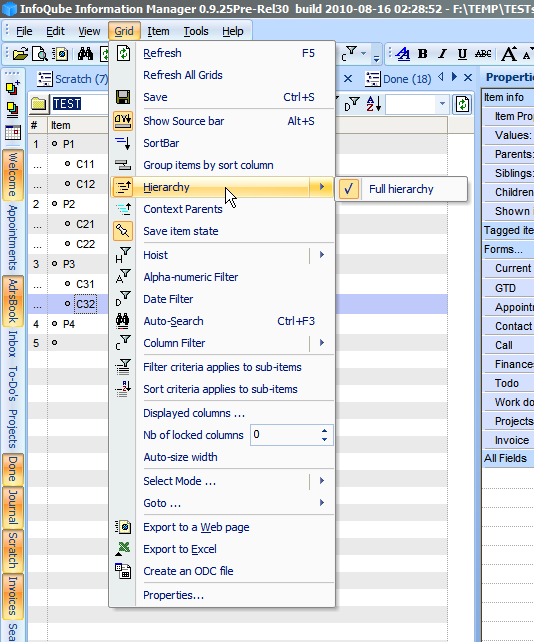Expand Goto submenu arrow
This screenshot has width=534, height=642.
(x=322, y=503)
